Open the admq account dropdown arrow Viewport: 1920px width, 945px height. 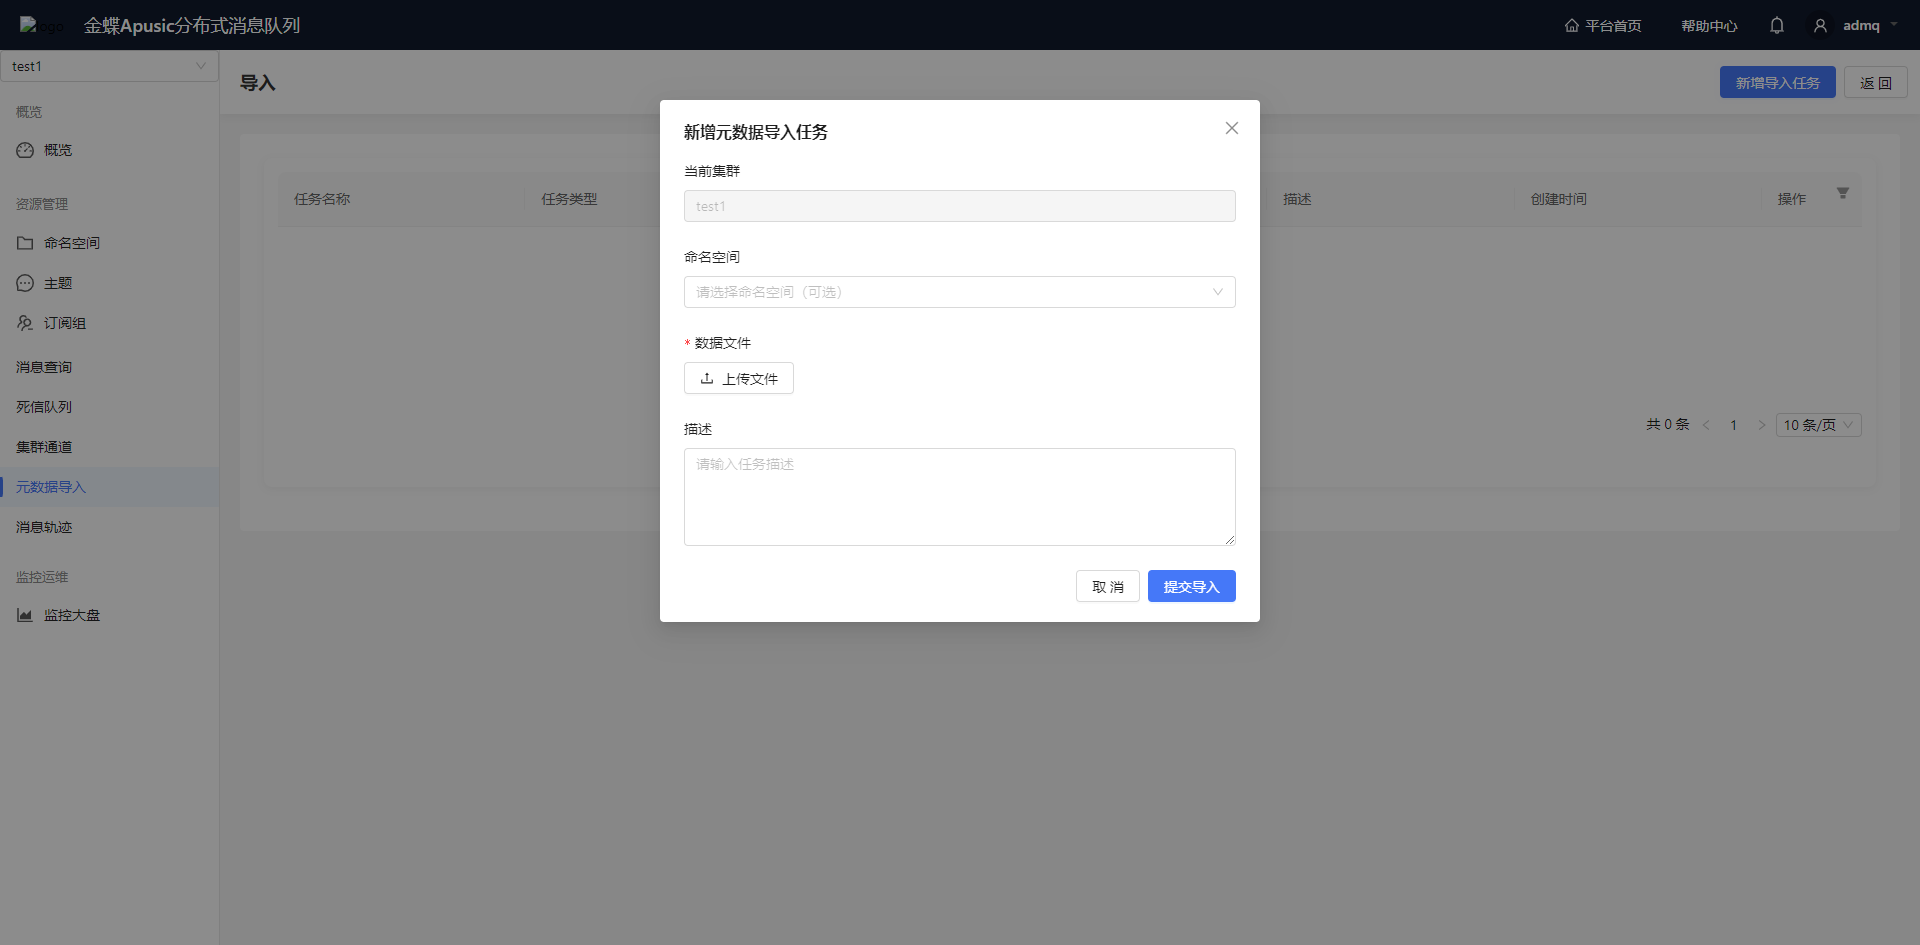1894,25
